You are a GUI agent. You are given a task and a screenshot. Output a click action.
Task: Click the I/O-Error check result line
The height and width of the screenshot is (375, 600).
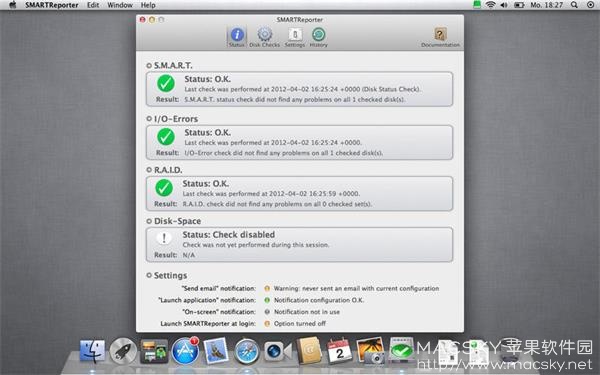click(x=284, y=153)
